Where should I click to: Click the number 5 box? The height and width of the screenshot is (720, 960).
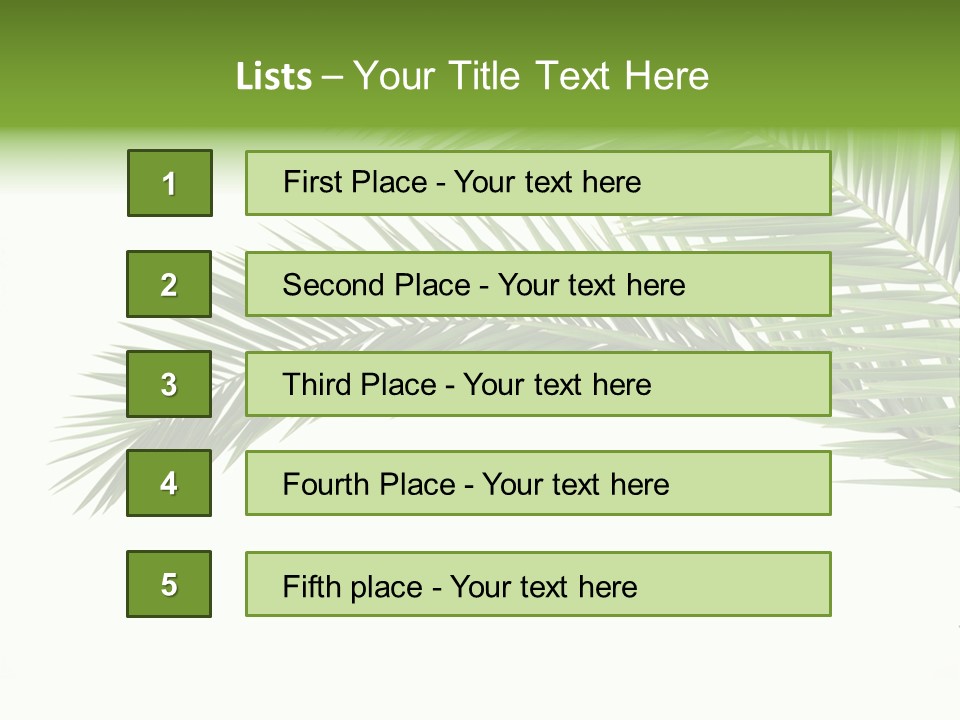169,584
